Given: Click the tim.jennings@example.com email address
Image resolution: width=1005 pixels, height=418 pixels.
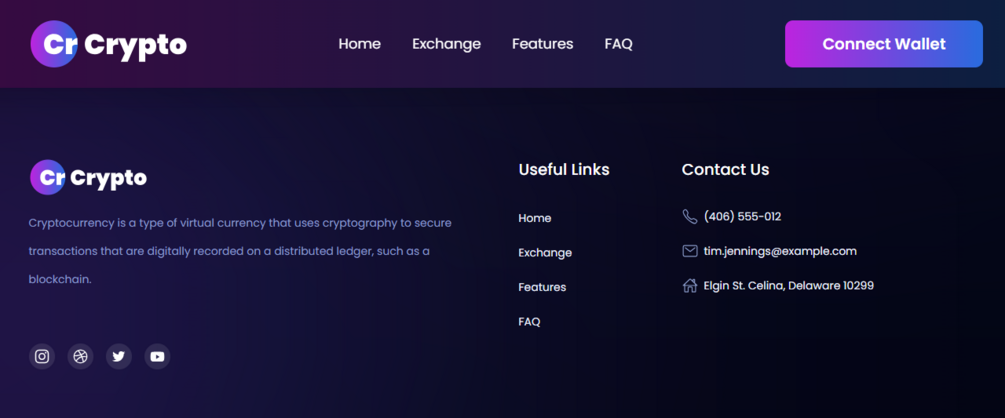Looking at the screenshot, I should click(x=780, y=251).
